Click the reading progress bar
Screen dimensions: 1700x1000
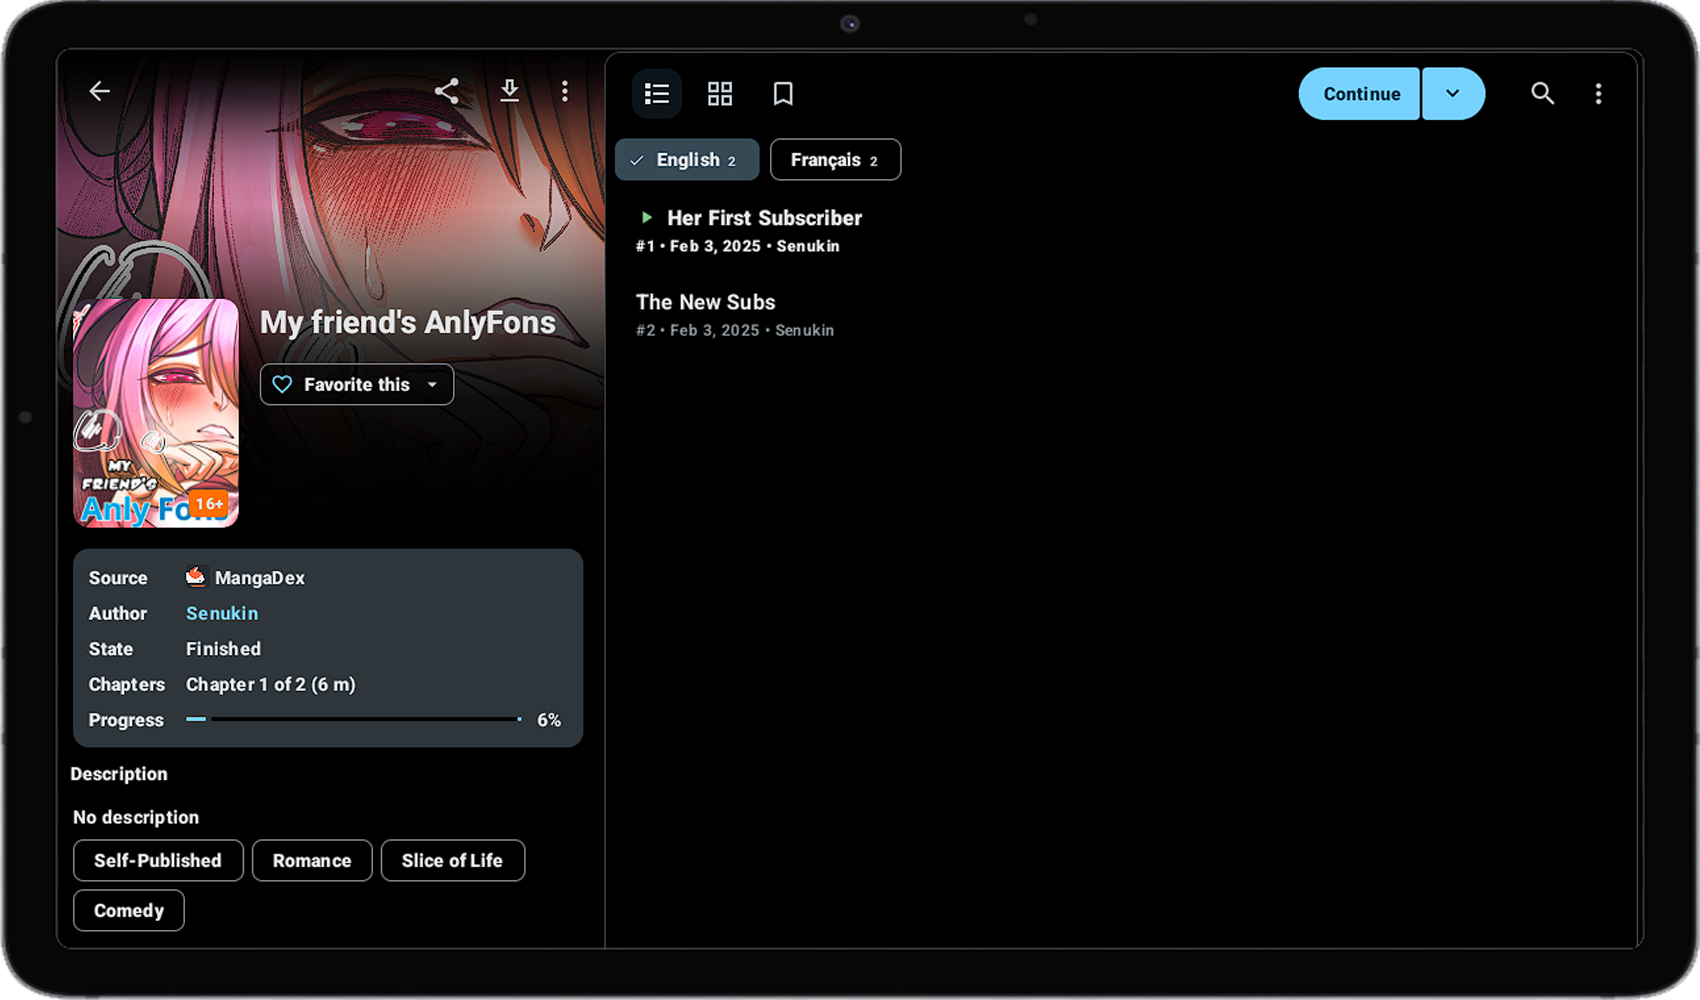354,719
